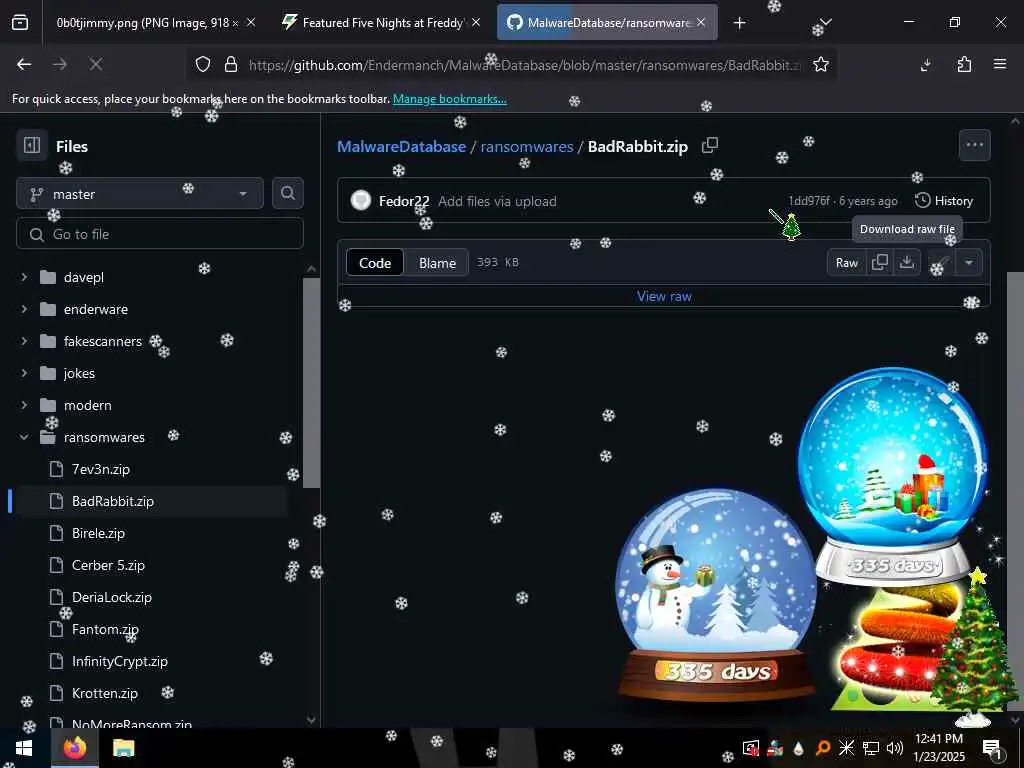Click the Raw button

[846, 263]
